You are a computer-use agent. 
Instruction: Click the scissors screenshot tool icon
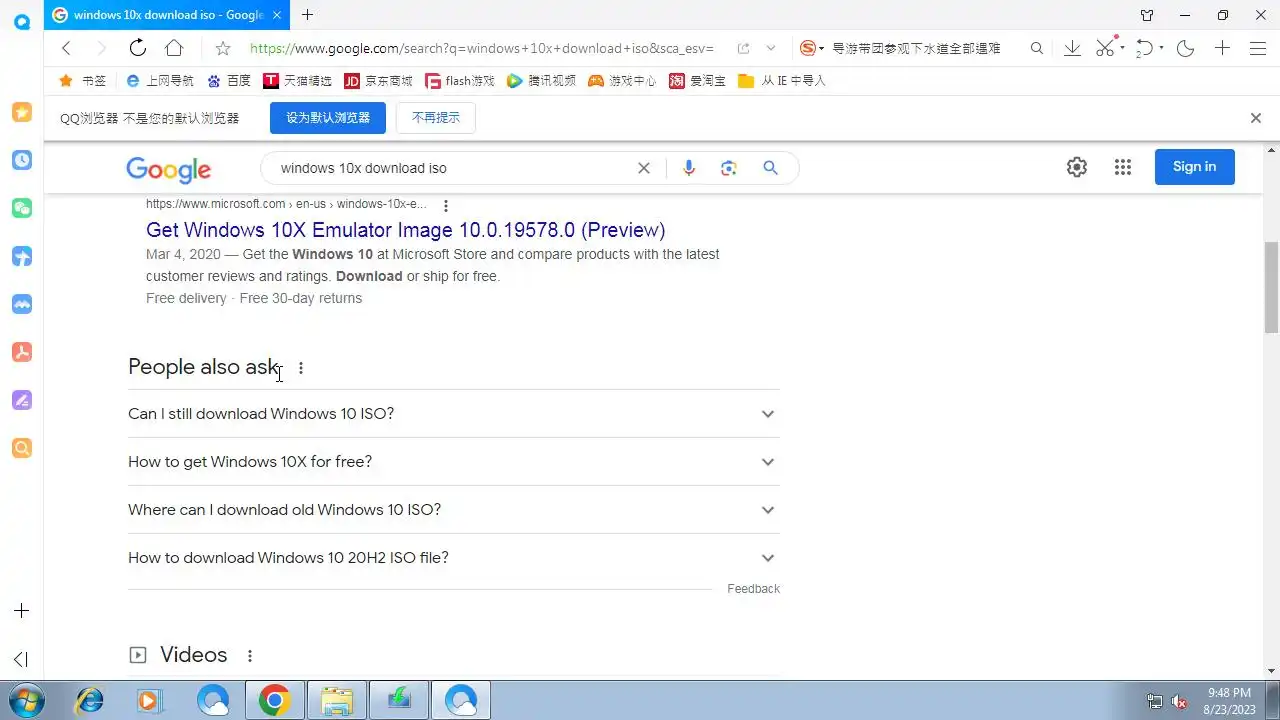1105,48
